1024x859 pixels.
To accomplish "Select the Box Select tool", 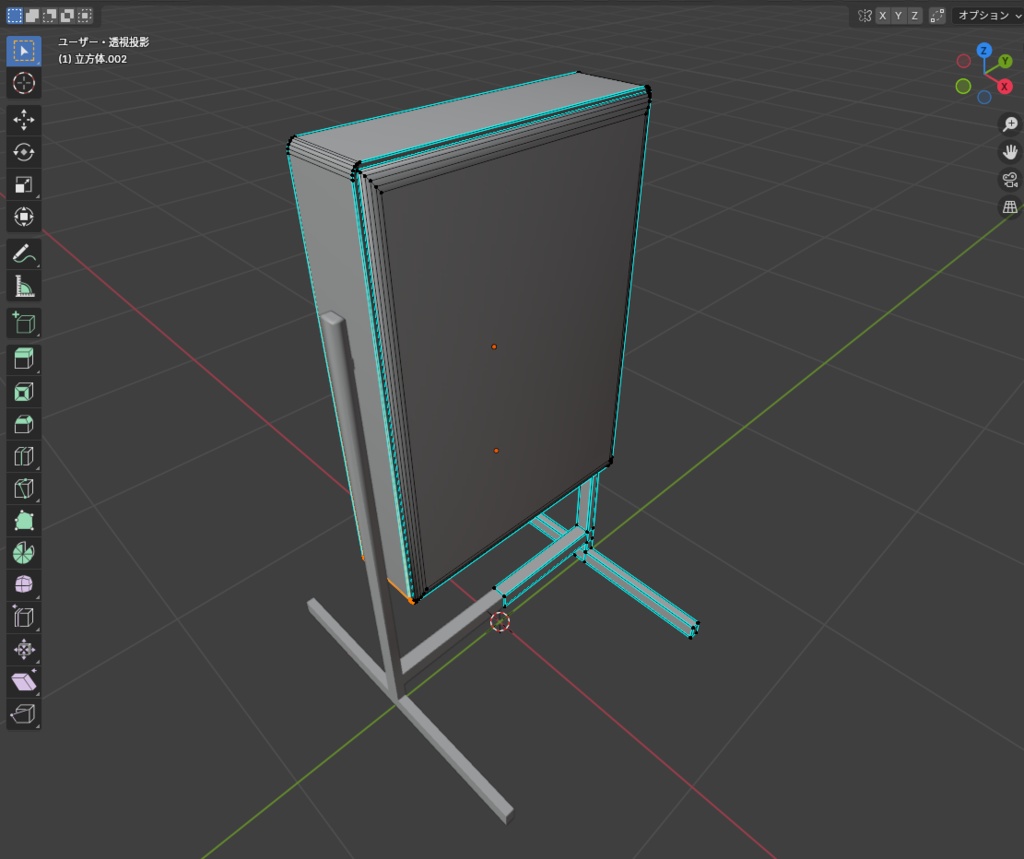I will coord(24,51).
